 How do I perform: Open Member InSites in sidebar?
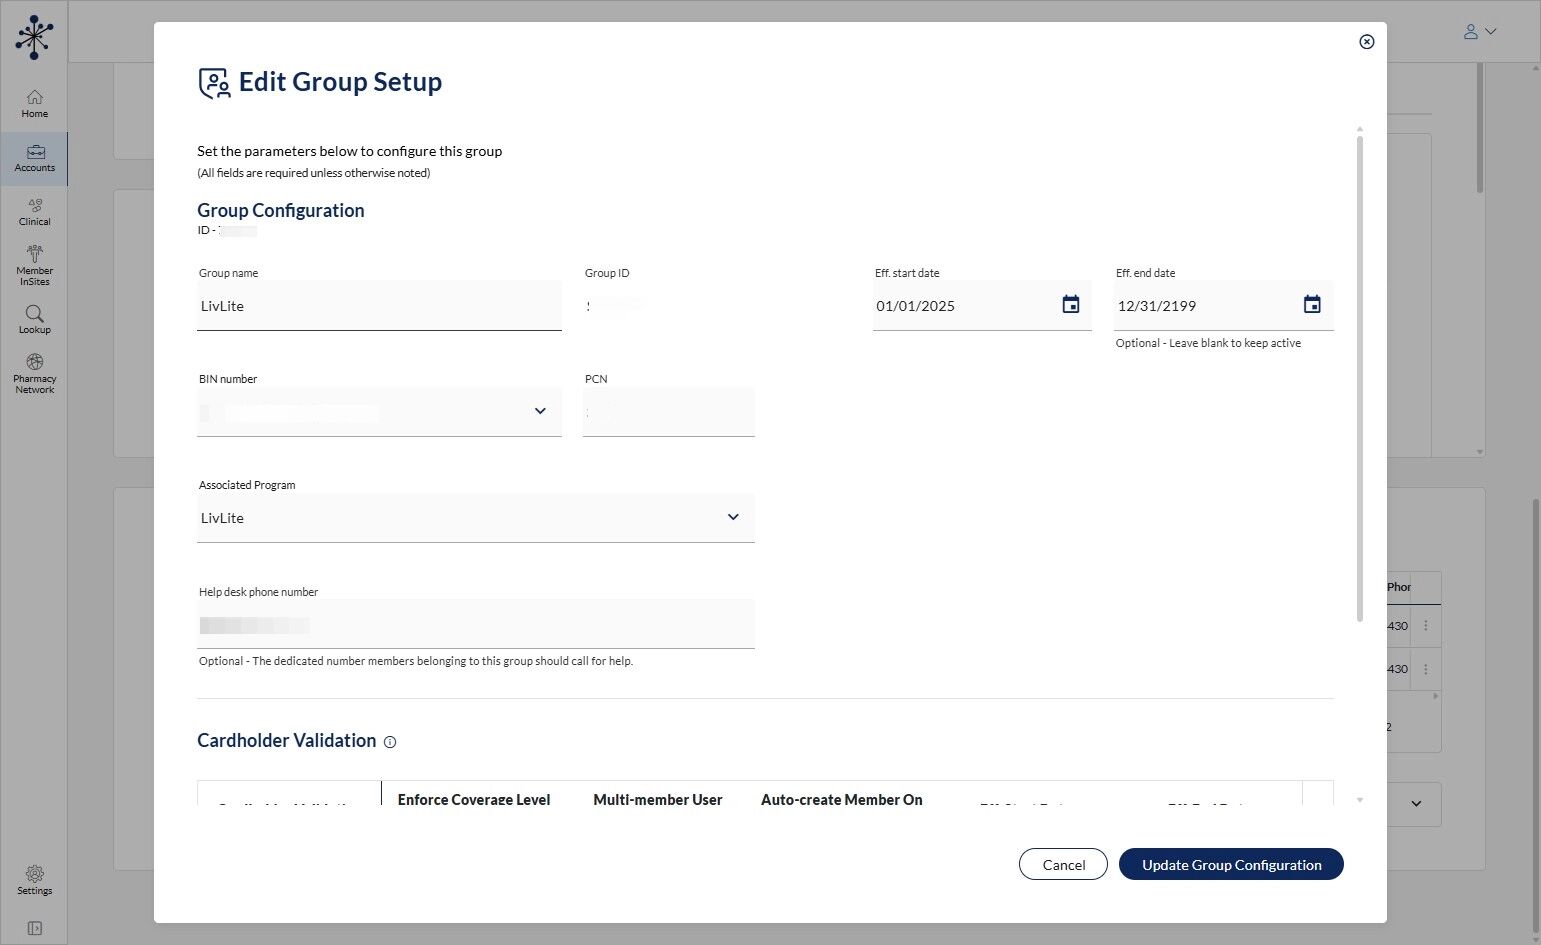(34, 265)
